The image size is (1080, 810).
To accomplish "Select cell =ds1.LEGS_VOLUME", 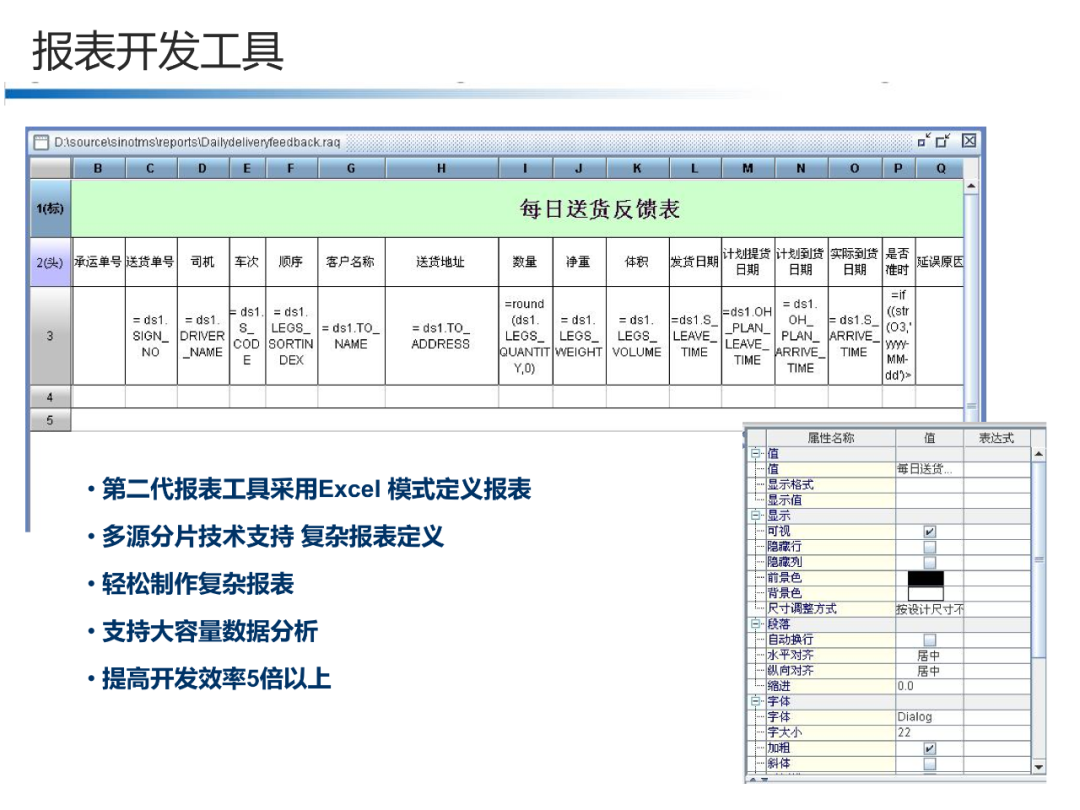I will 637,336.
